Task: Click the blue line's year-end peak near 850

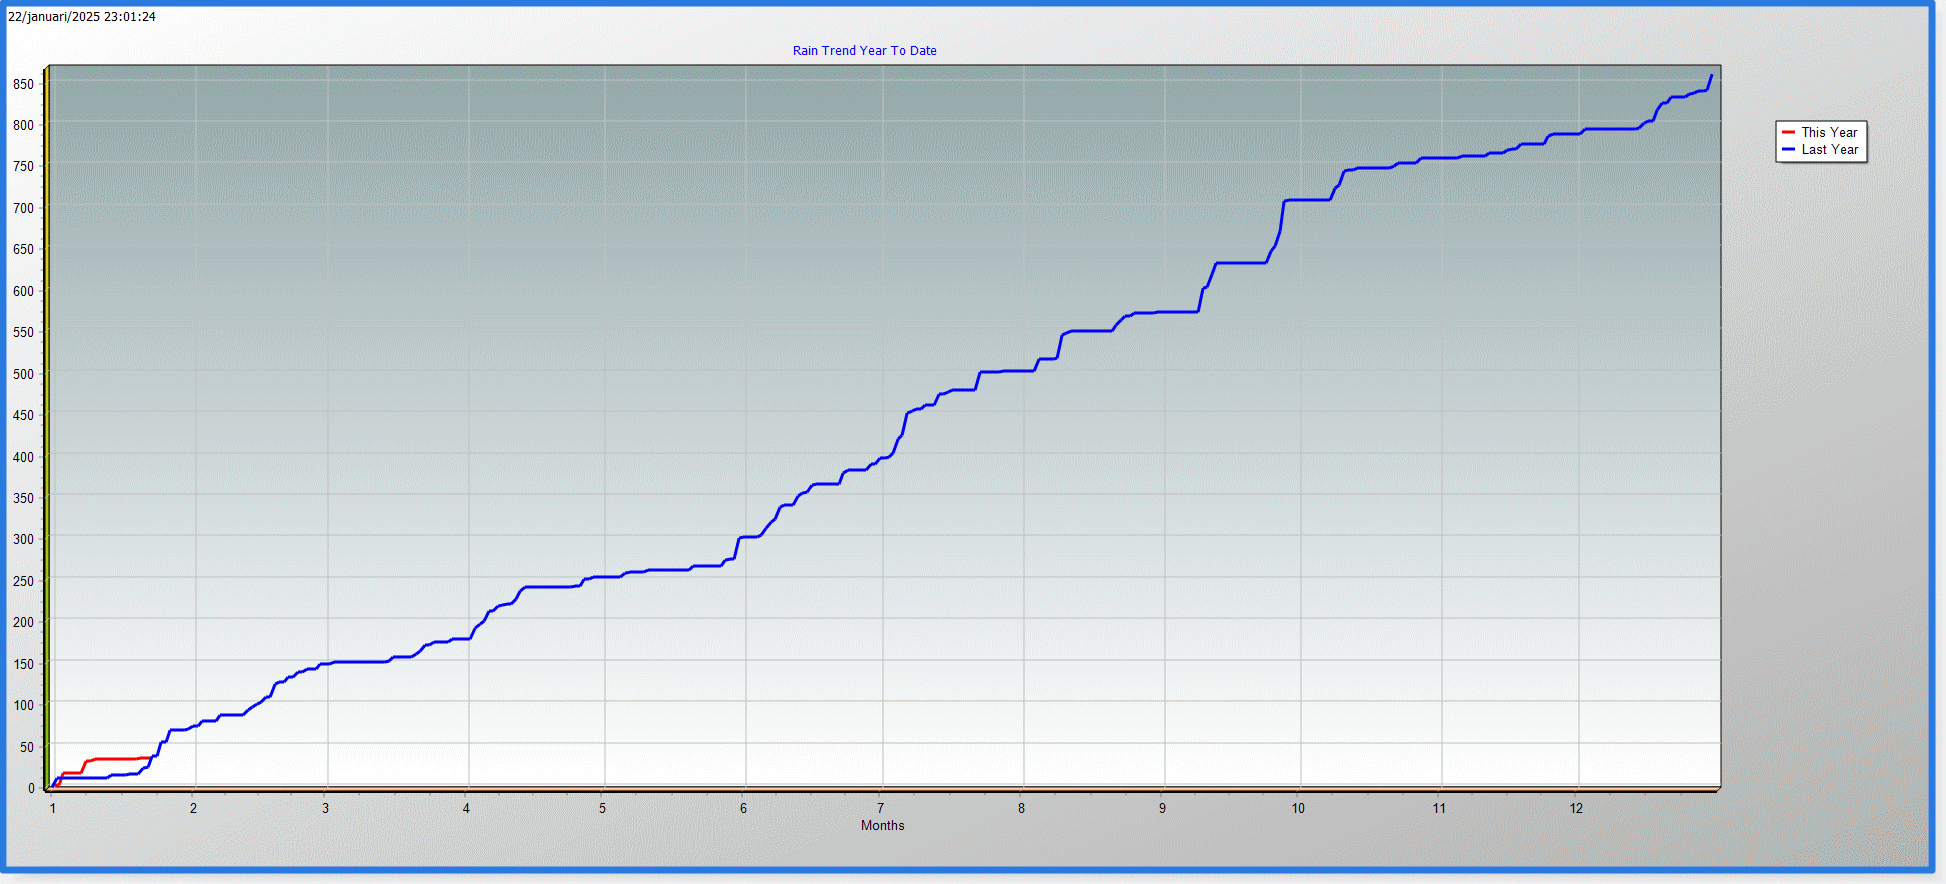Action: point(1711,76)
